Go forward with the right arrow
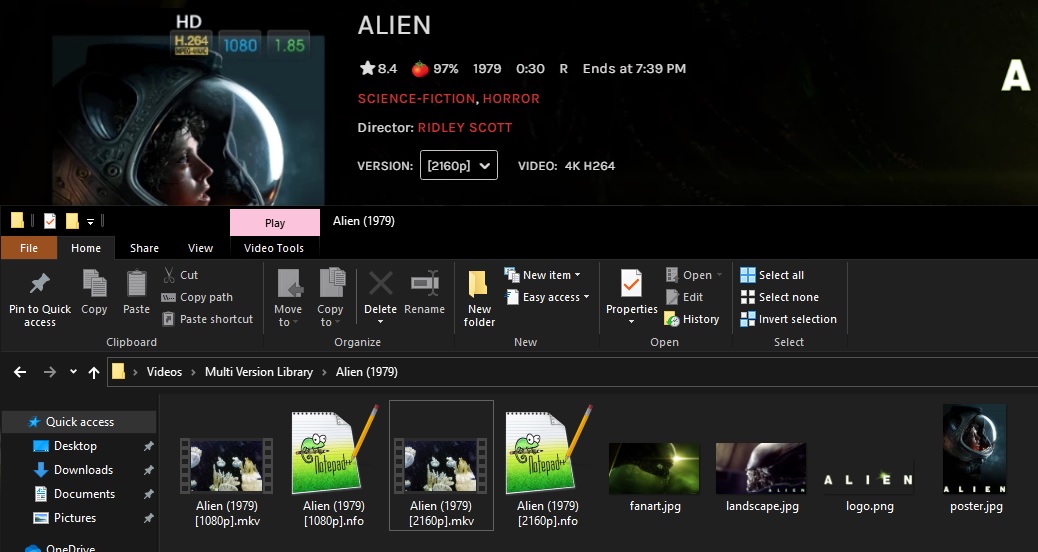 tap(50, 372)
